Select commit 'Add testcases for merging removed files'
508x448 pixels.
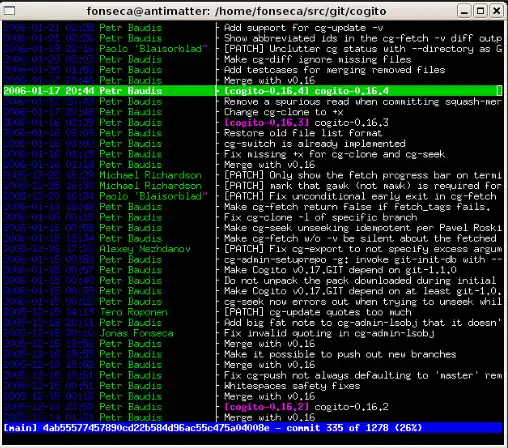coord(334,70)
